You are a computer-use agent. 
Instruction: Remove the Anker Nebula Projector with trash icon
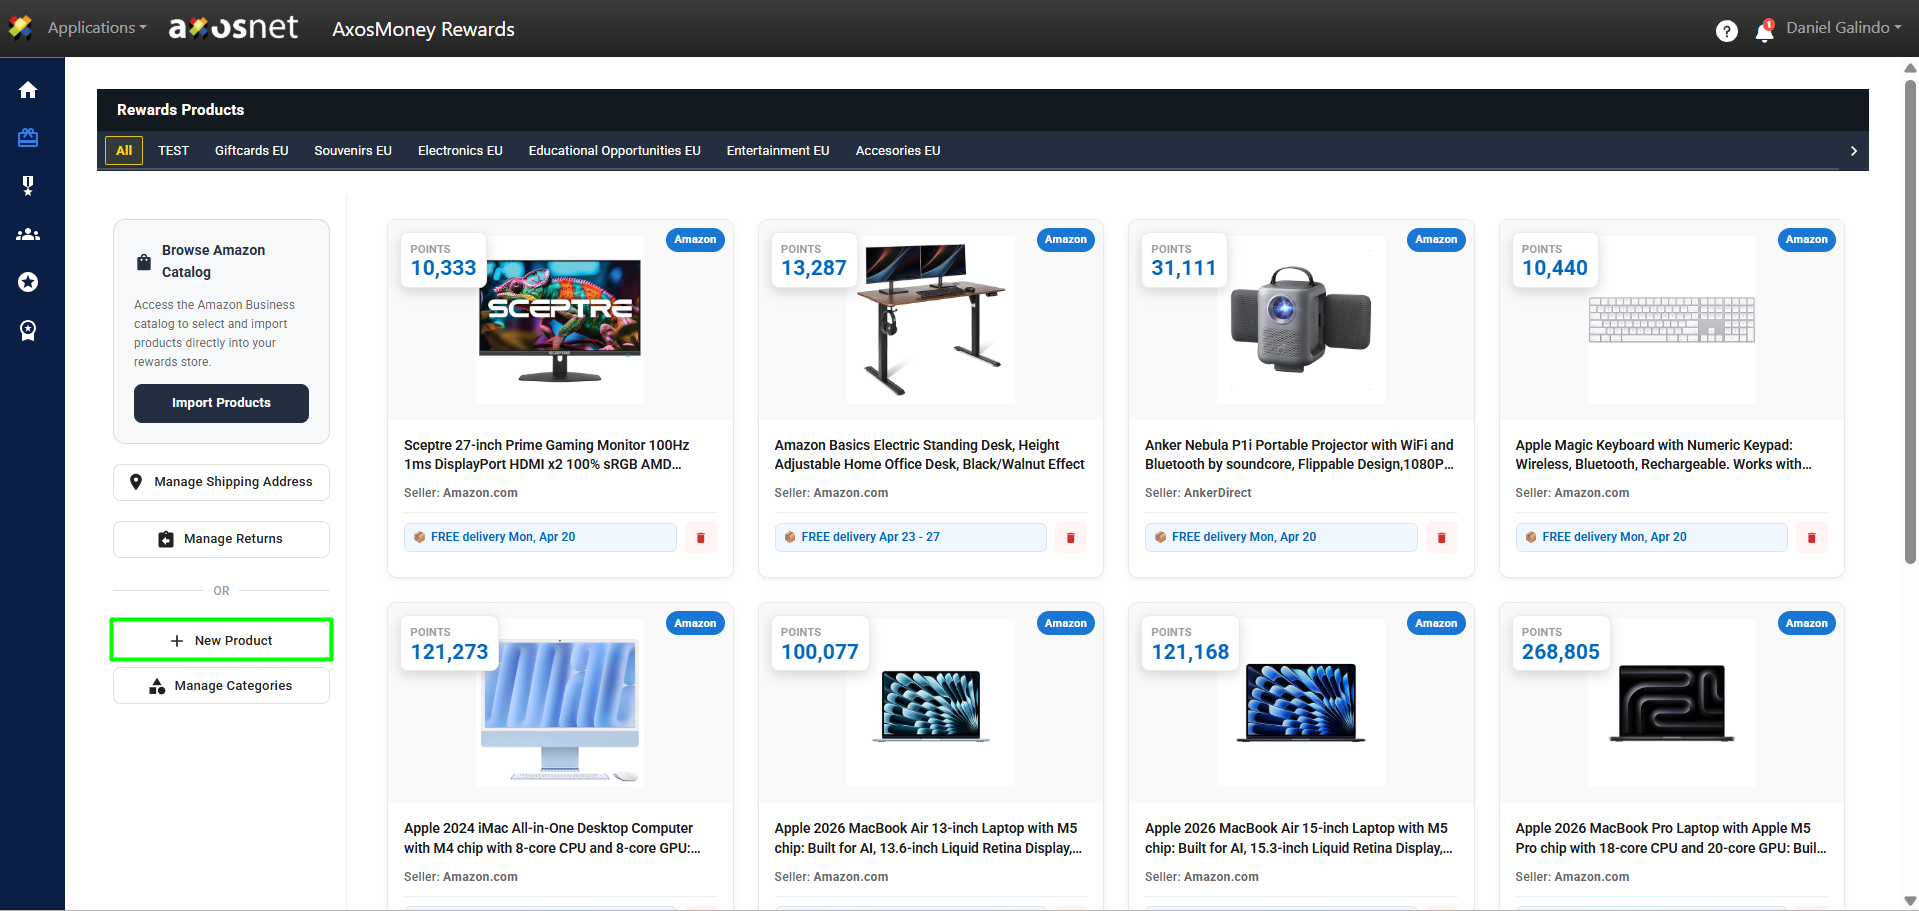(1441, 538)
